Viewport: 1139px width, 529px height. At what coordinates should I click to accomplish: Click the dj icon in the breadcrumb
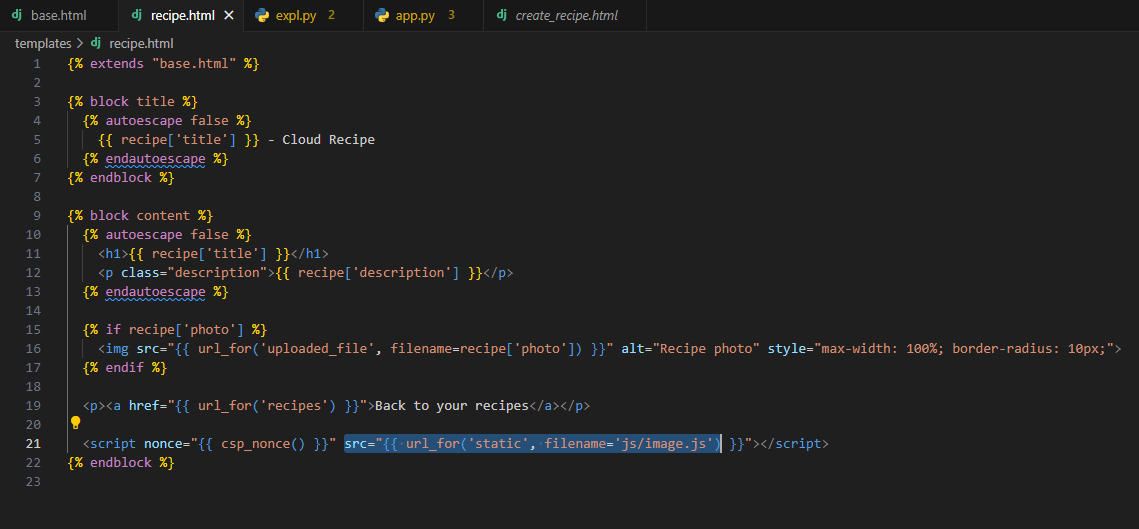point(96,43)
